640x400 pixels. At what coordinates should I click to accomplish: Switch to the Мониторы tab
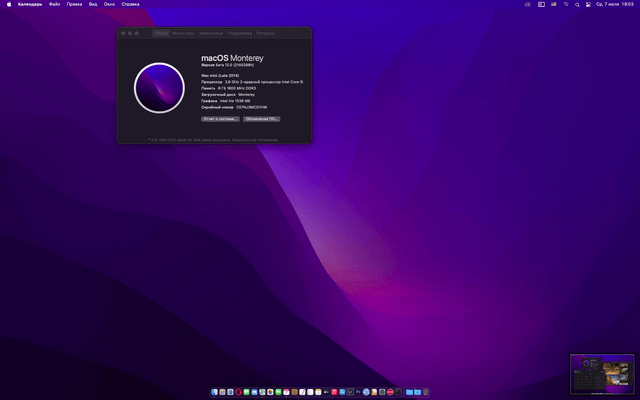click(x=183, y=33)
